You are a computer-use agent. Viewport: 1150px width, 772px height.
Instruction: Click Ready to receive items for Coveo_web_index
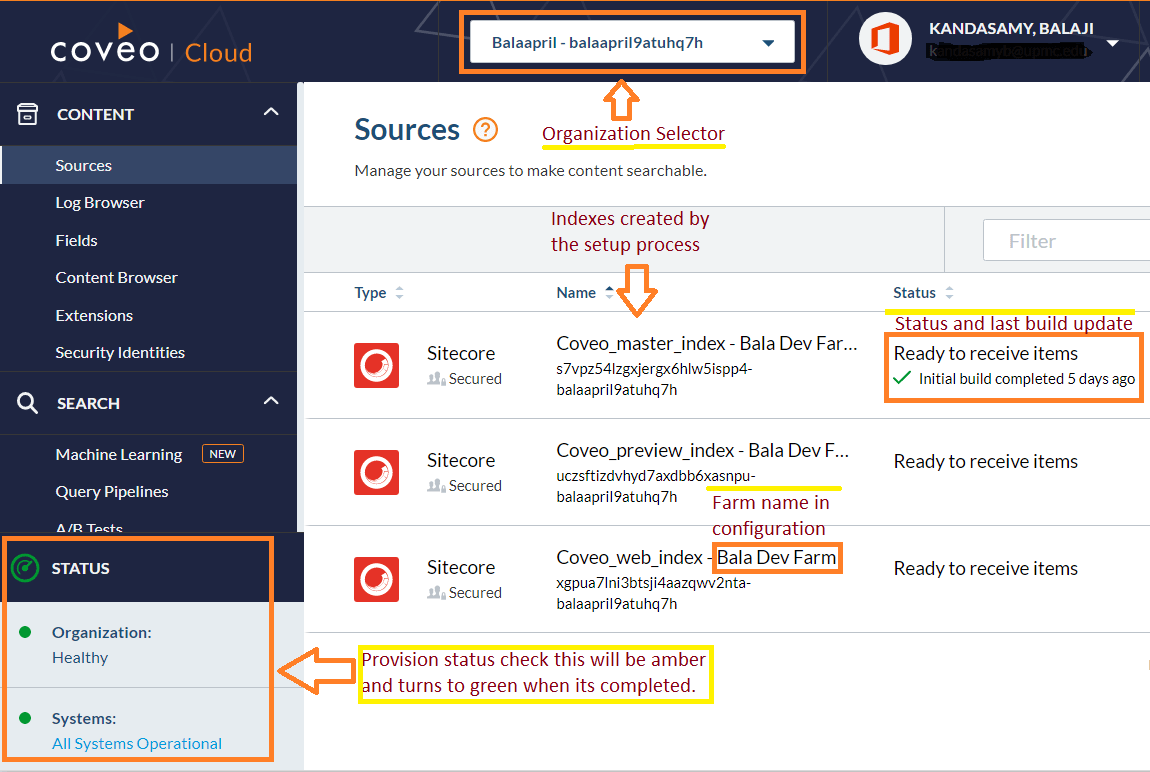(x=985, y=568)
